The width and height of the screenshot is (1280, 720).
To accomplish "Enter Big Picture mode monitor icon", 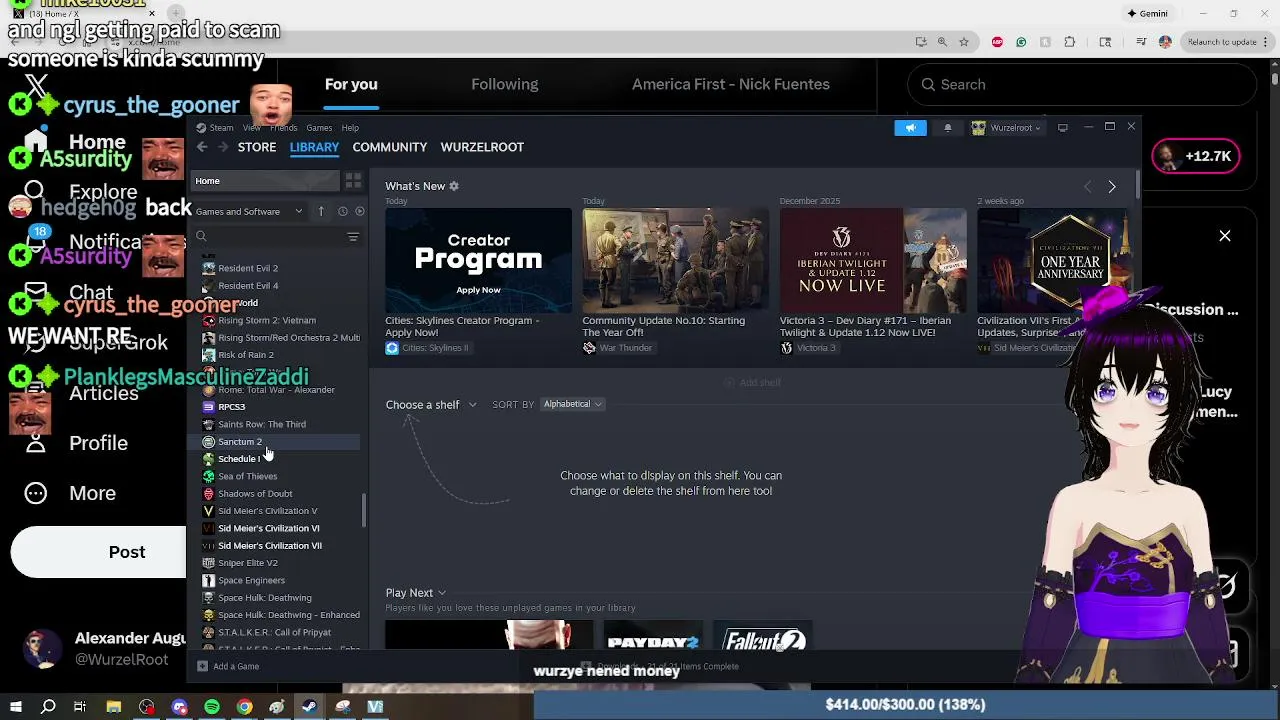I will point(1062,128).
